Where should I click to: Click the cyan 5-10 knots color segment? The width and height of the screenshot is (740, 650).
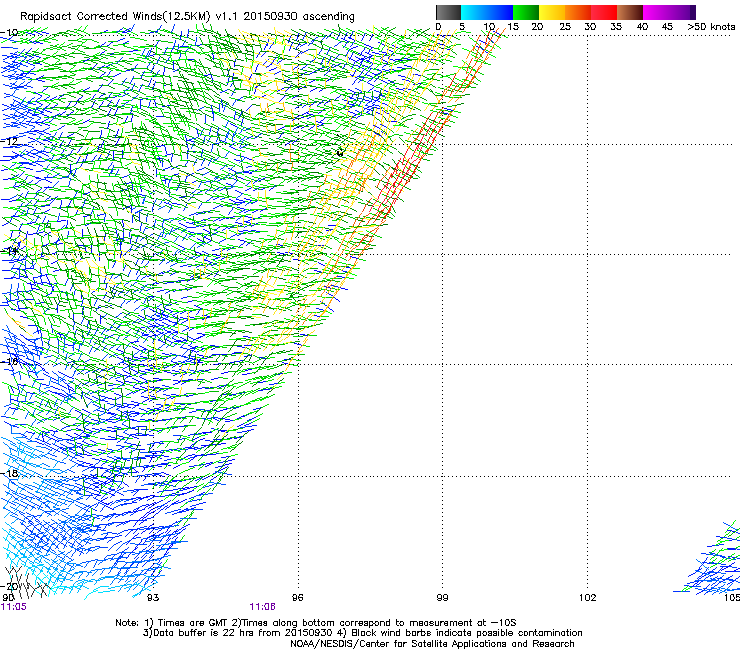coord(474,12)
